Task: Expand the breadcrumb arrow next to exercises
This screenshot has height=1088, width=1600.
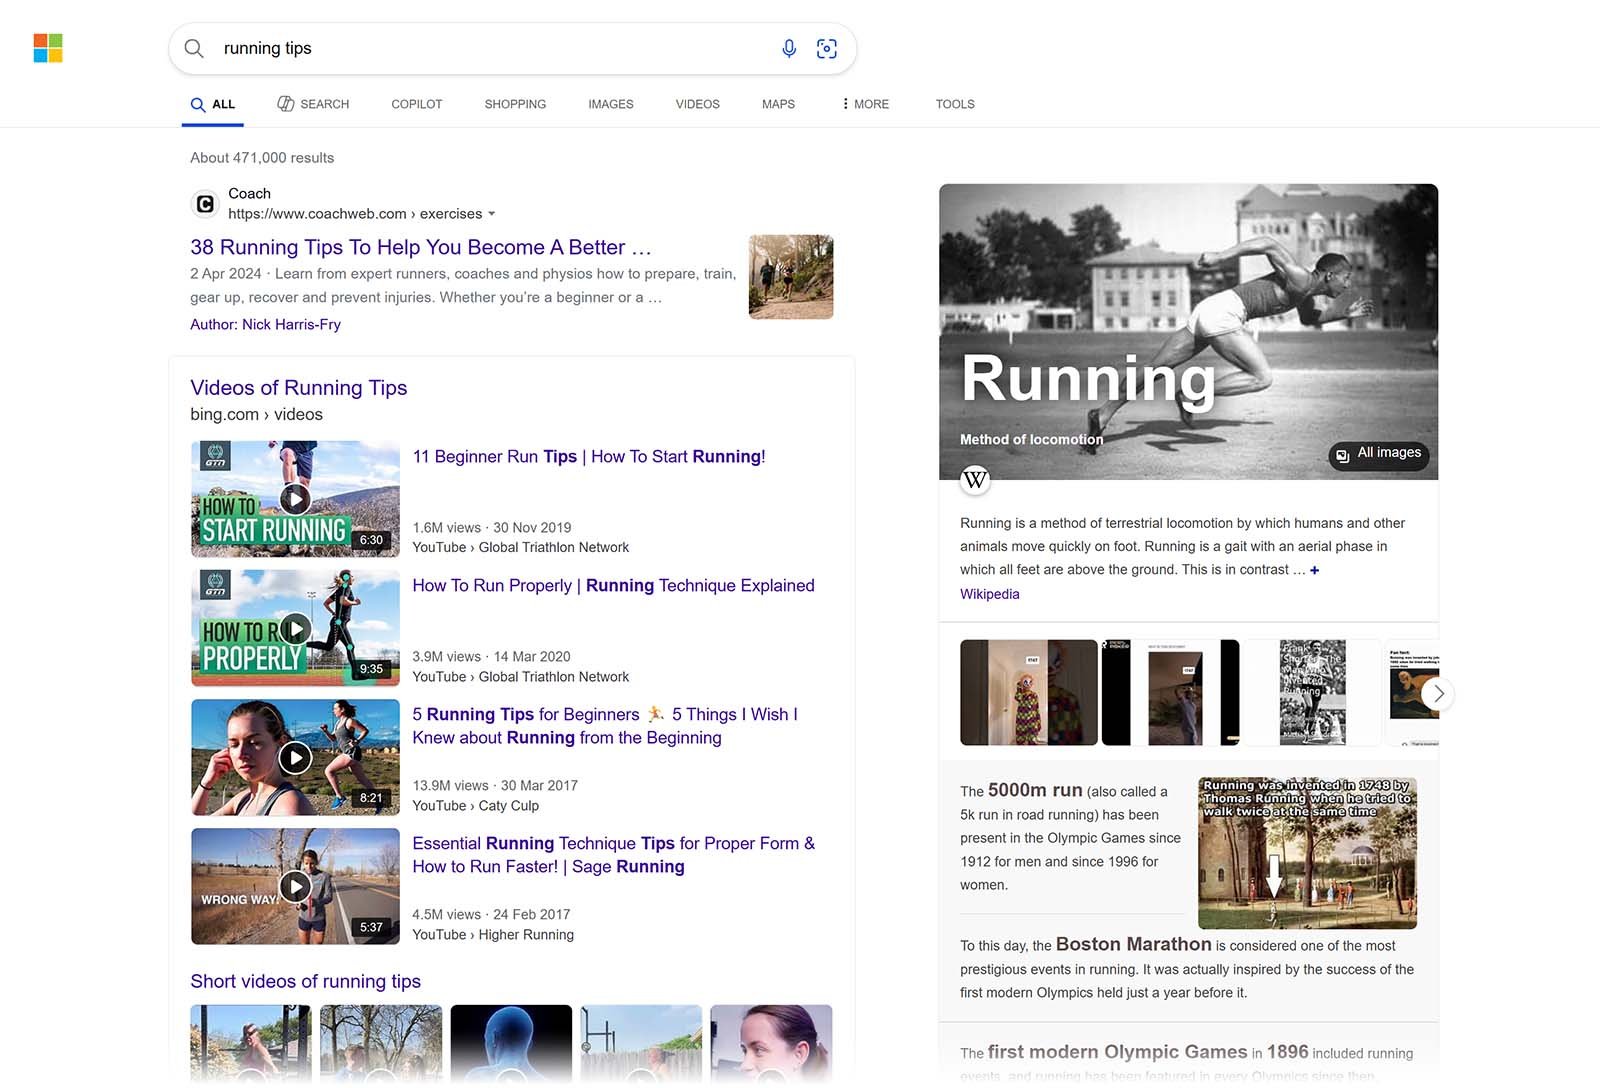Action: coord(492,213)
